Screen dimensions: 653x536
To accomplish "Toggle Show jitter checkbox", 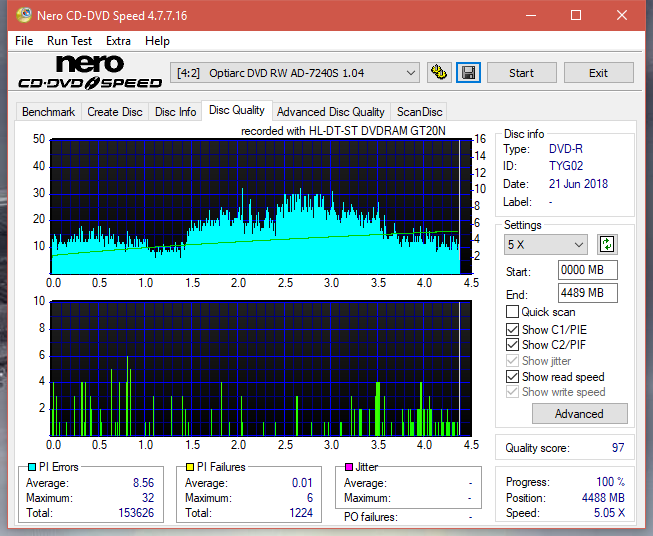I will pyautogui.click(x=512, y=361).
